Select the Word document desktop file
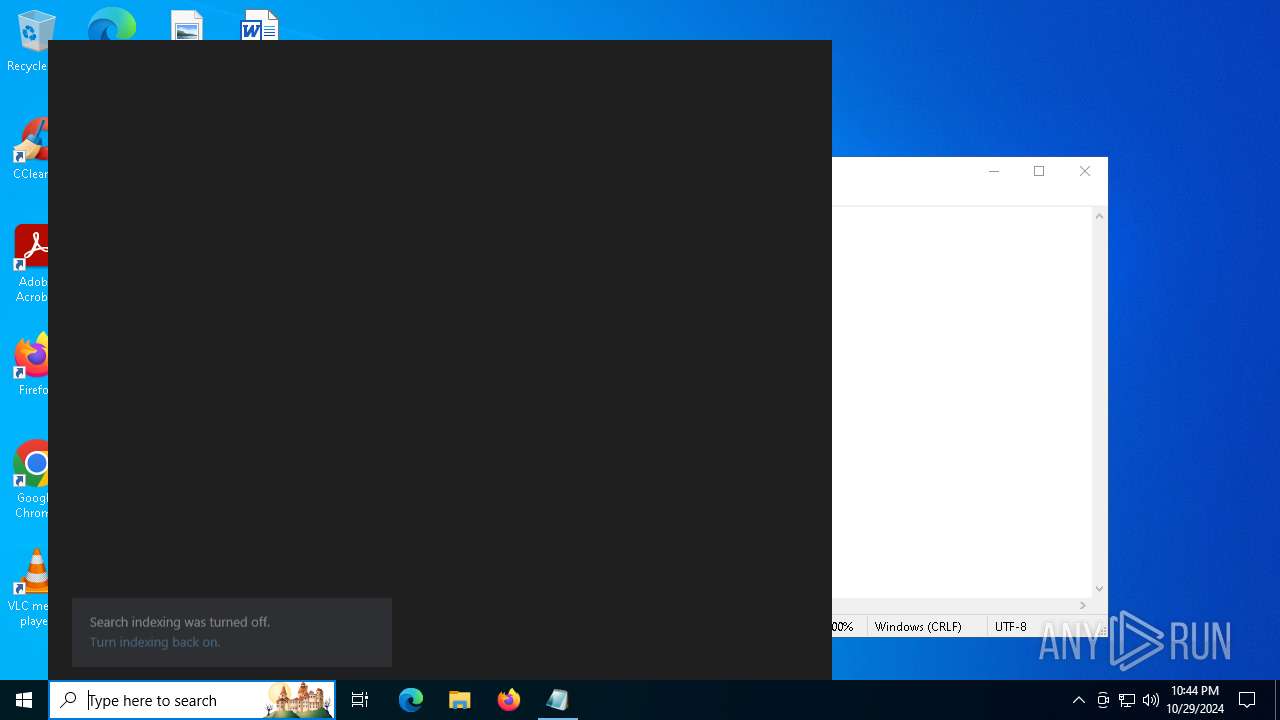This screenshot has height=720, width=1280. [260, 26]
